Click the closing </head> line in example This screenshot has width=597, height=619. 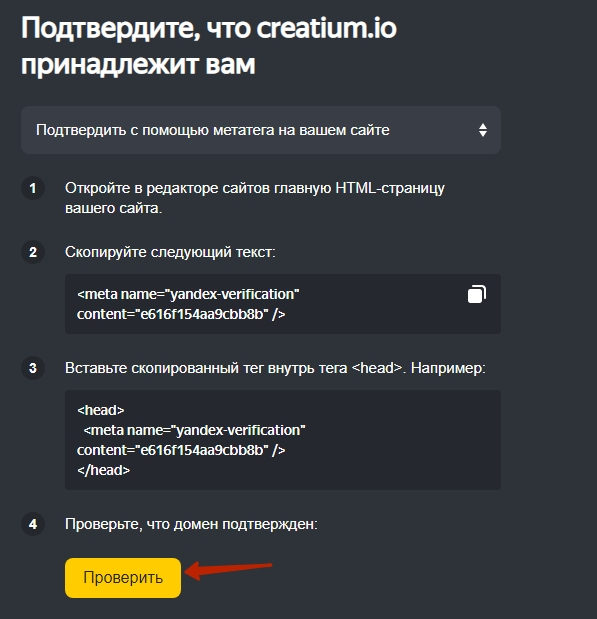[103, 470]
